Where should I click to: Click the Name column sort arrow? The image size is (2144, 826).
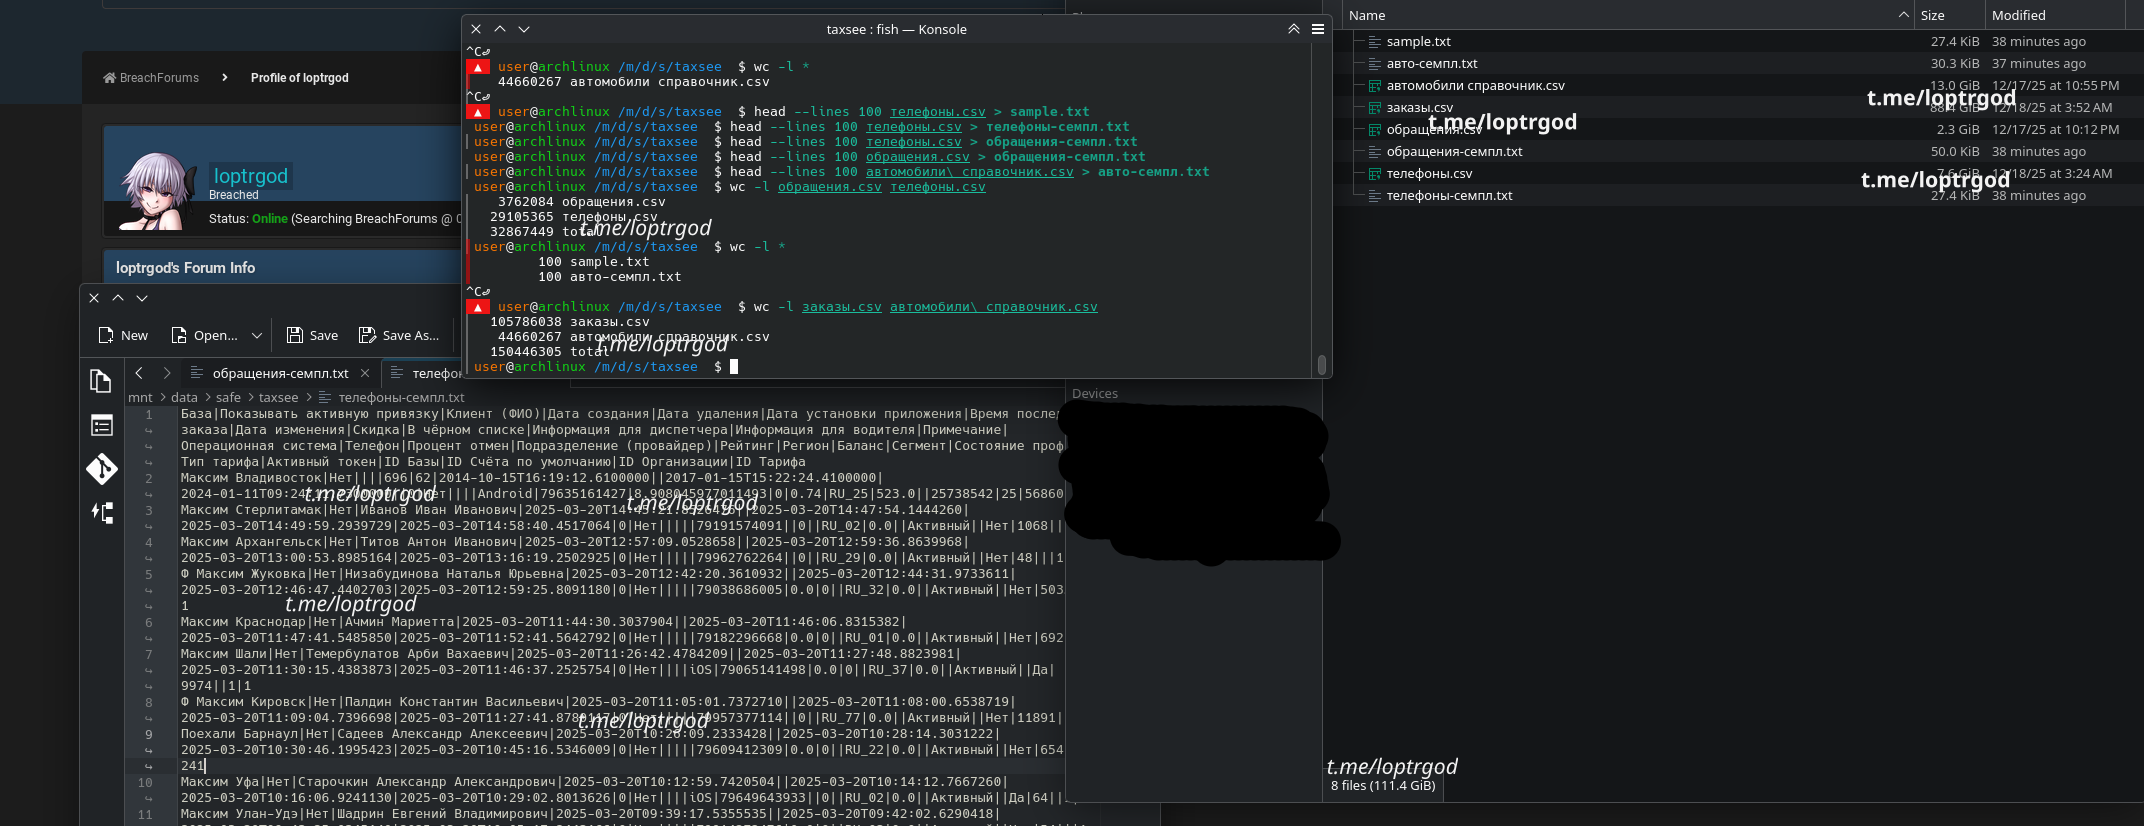(x=1903, y=15)
